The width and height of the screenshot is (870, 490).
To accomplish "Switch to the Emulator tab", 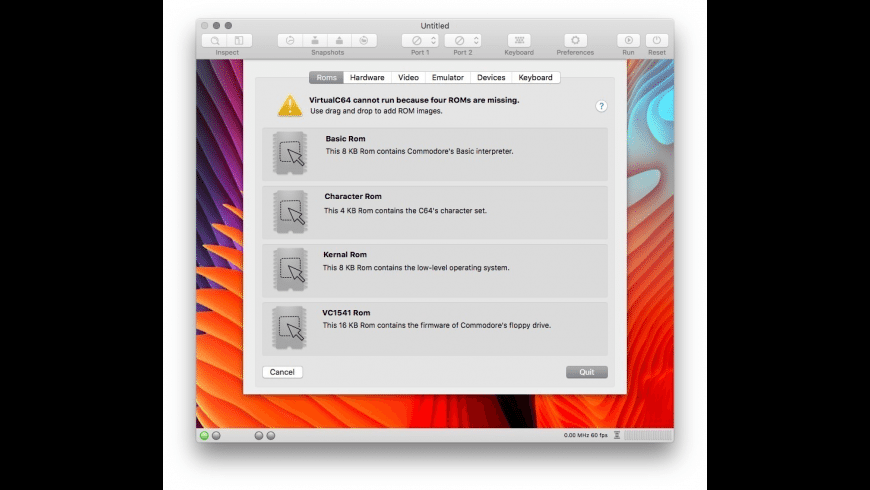I will point(448,78).
